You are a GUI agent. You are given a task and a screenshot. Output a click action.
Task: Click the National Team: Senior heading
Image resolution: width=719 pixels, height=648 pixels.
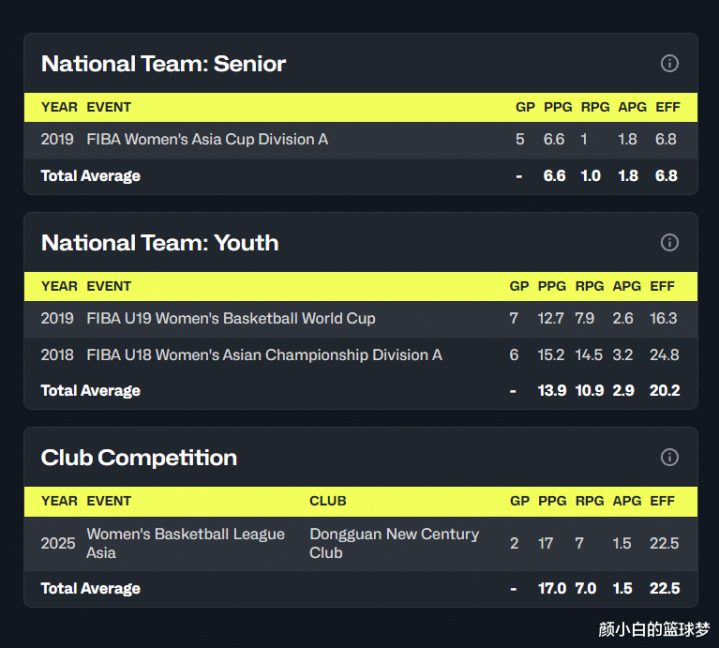point(164,64)
